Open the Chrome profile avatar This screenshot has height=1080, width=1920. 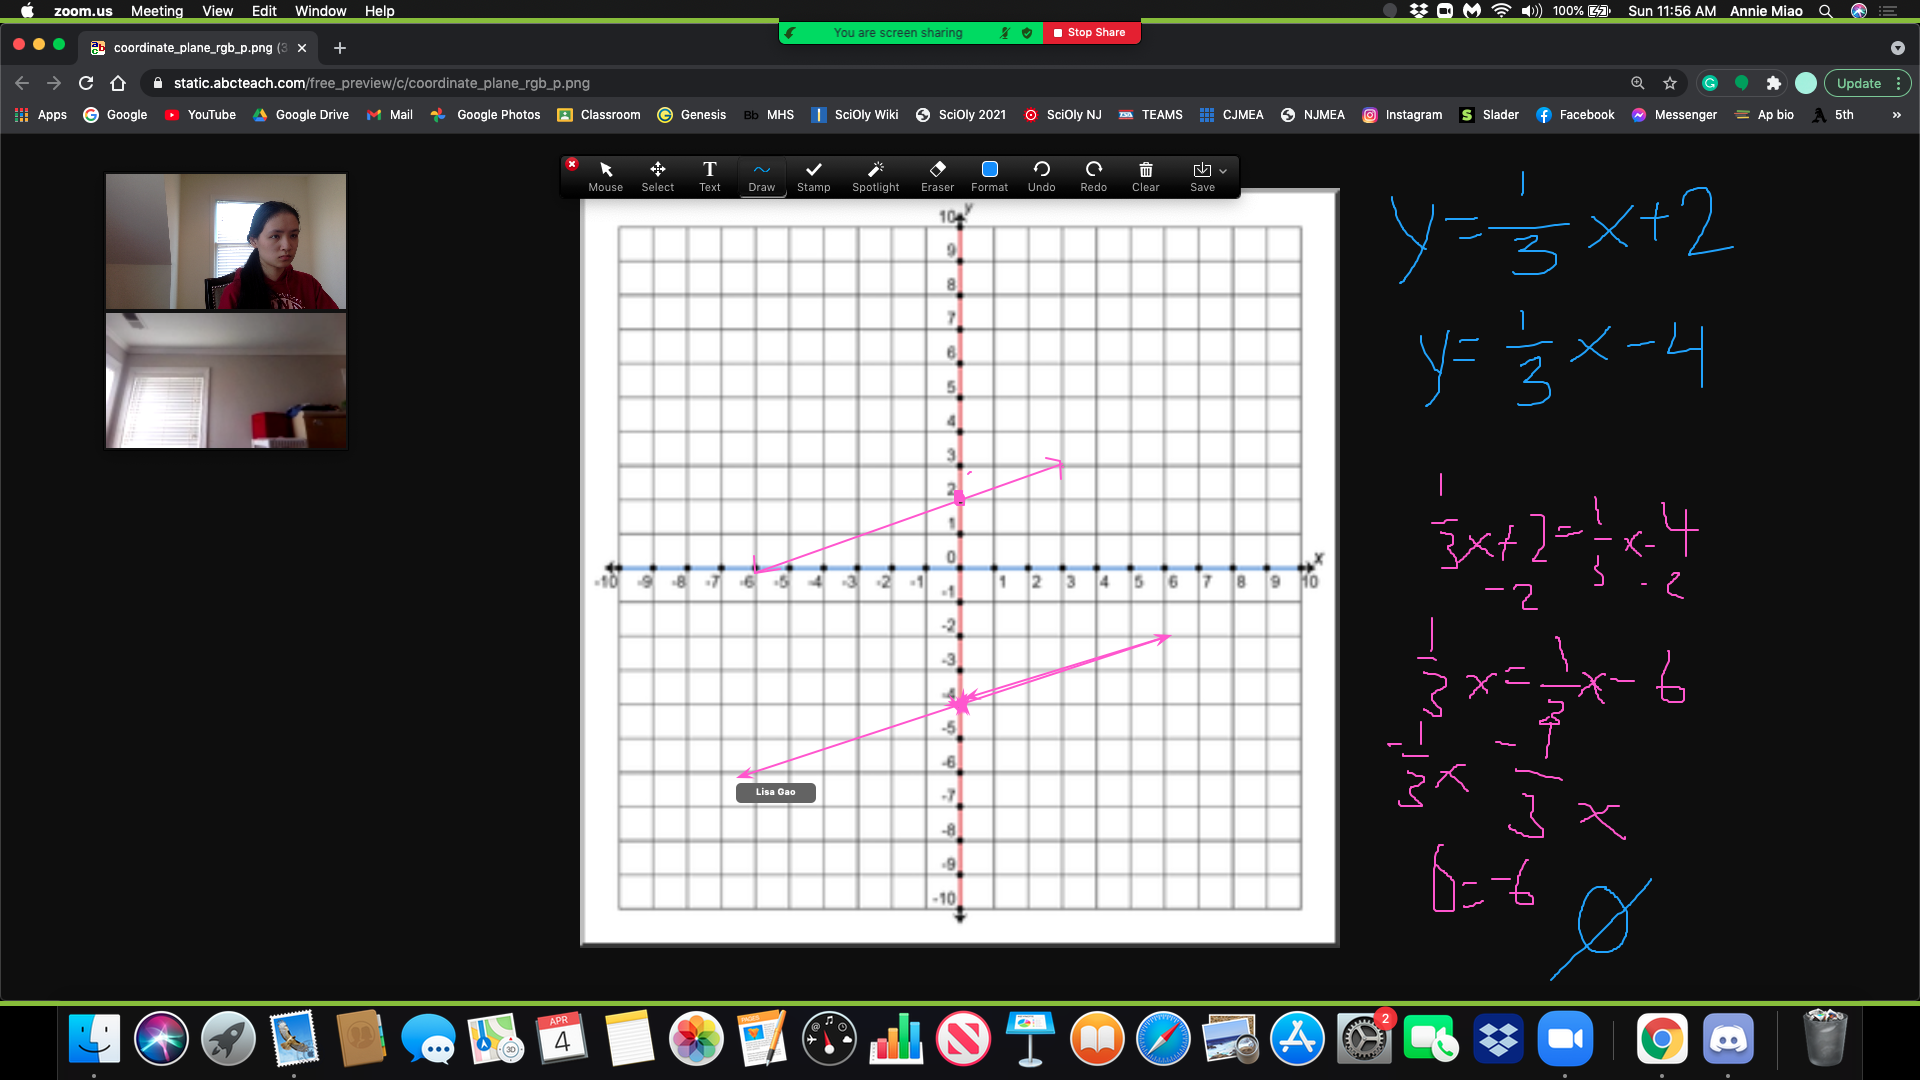[1805, 83]
